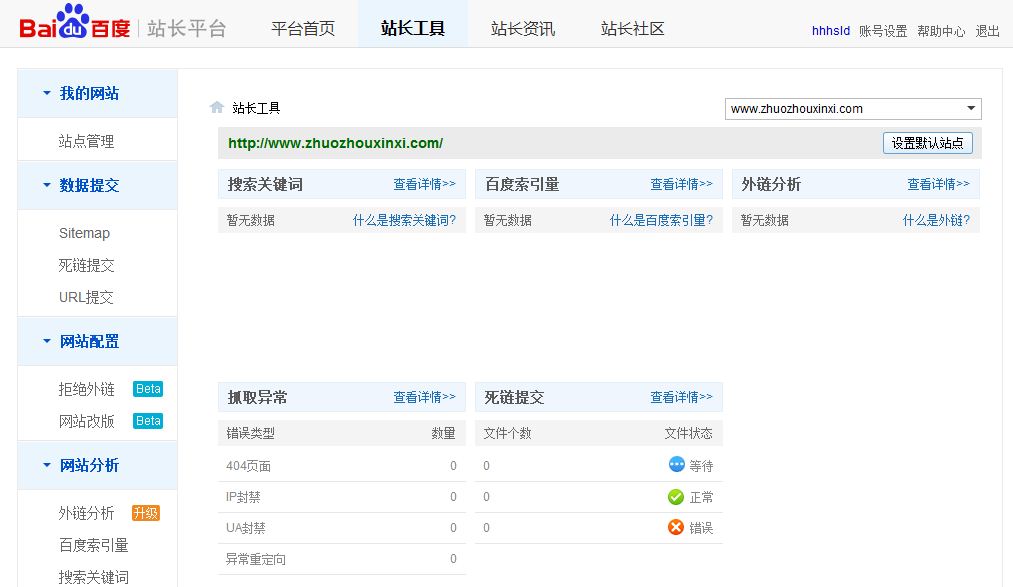
Task: Select Sitemap in the sidebar
Action: coord(84,233)
